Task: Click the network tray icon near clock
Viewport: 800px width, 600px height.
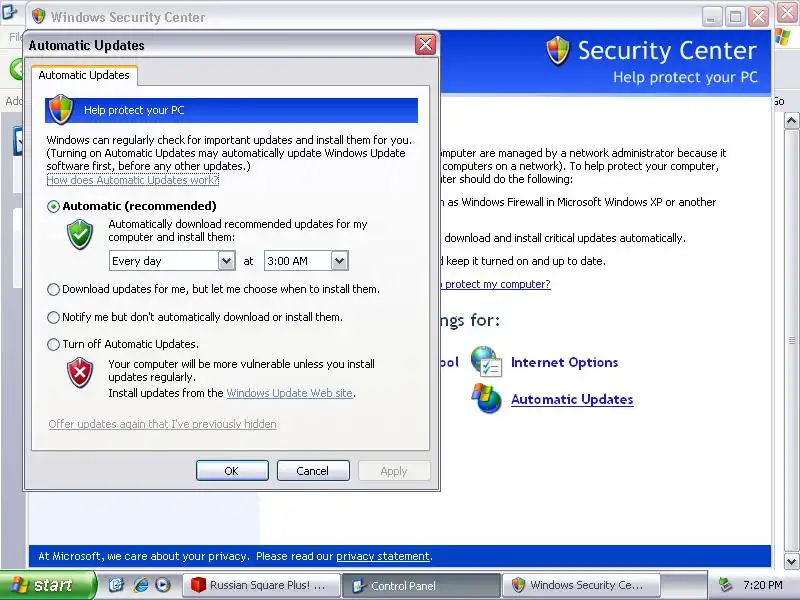Action: click(724, 585)
